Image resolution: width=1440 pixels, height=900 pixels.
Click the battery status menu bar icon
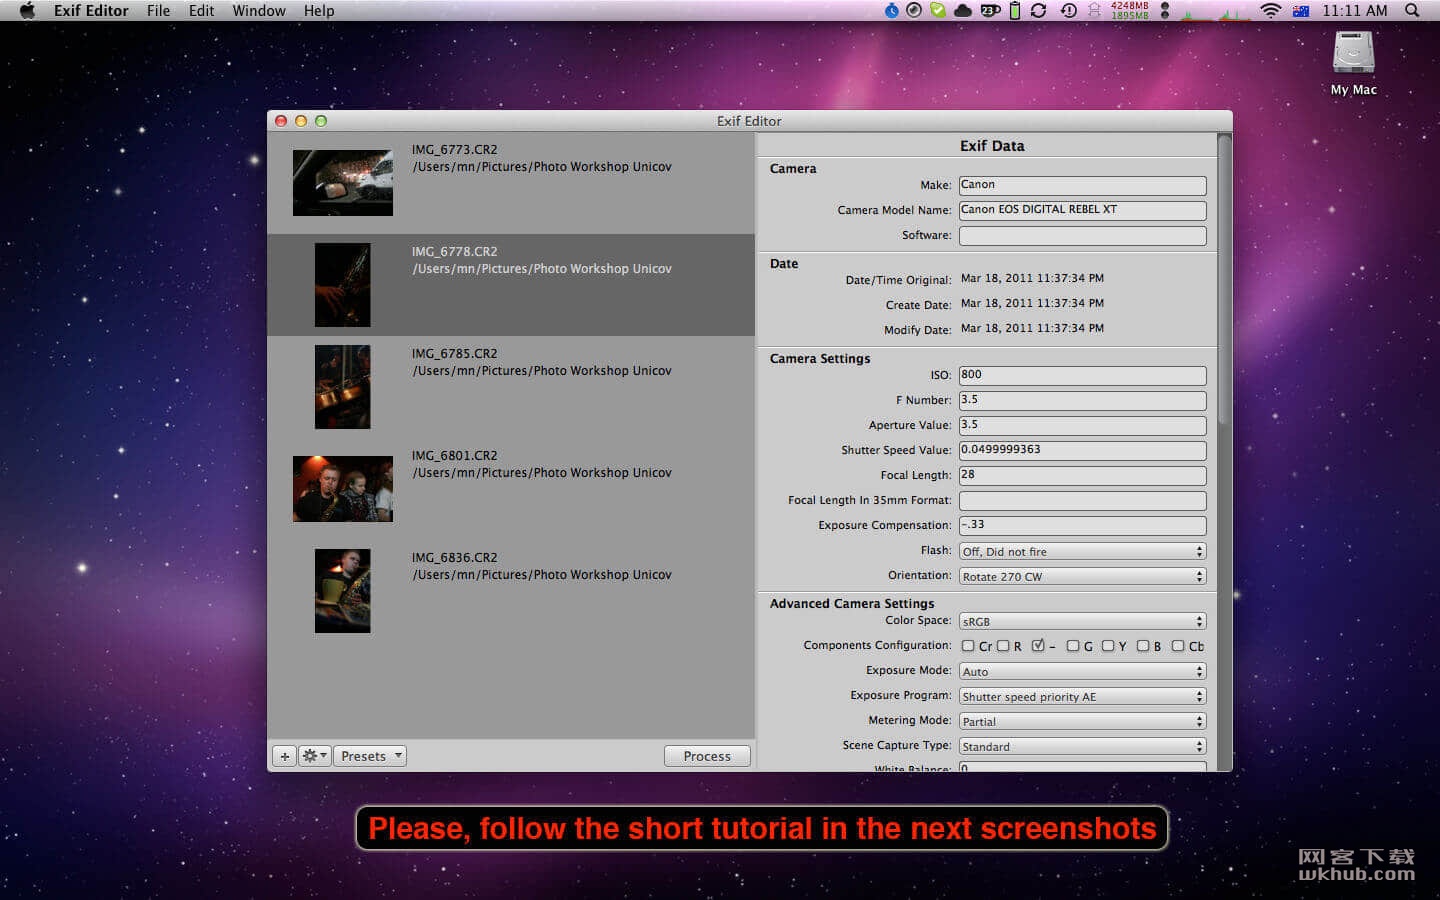(1015, 11)
